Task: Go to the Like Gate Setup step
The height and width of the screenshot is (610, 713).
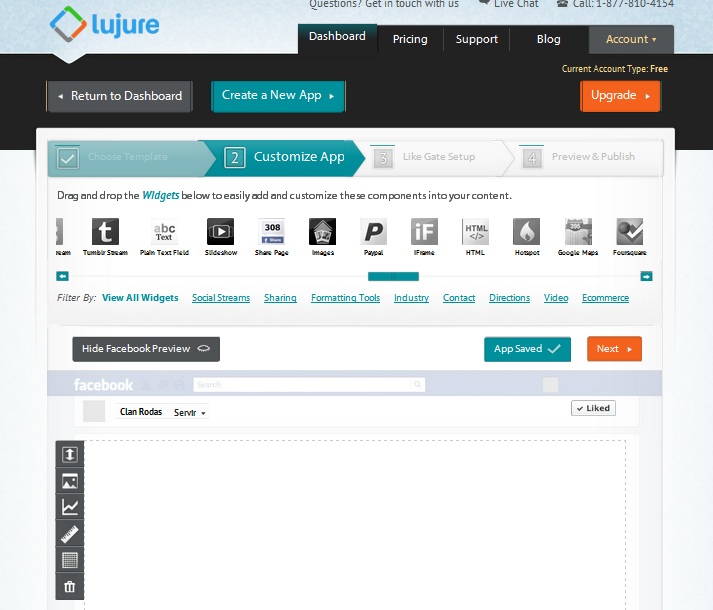Action: point(438,157)
